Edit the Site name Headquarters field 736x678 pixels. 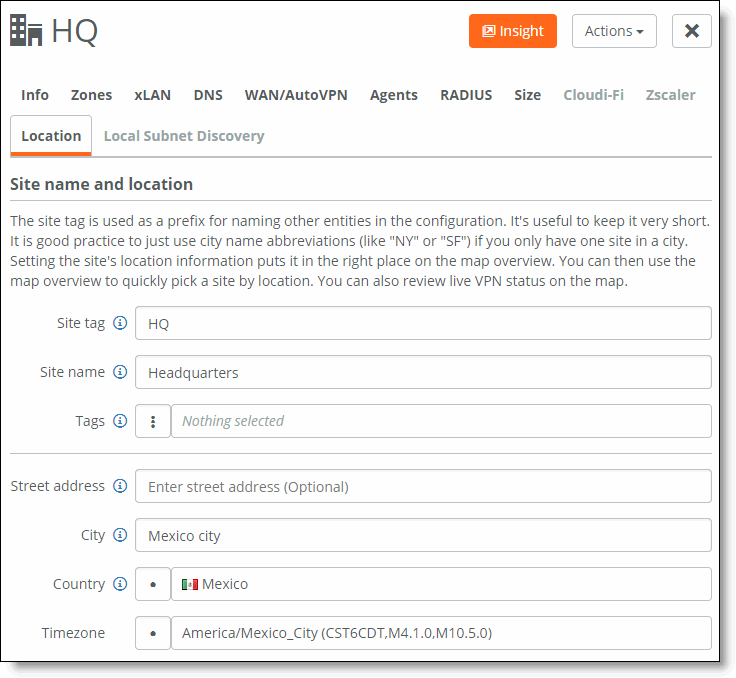(x=423, y=372)
